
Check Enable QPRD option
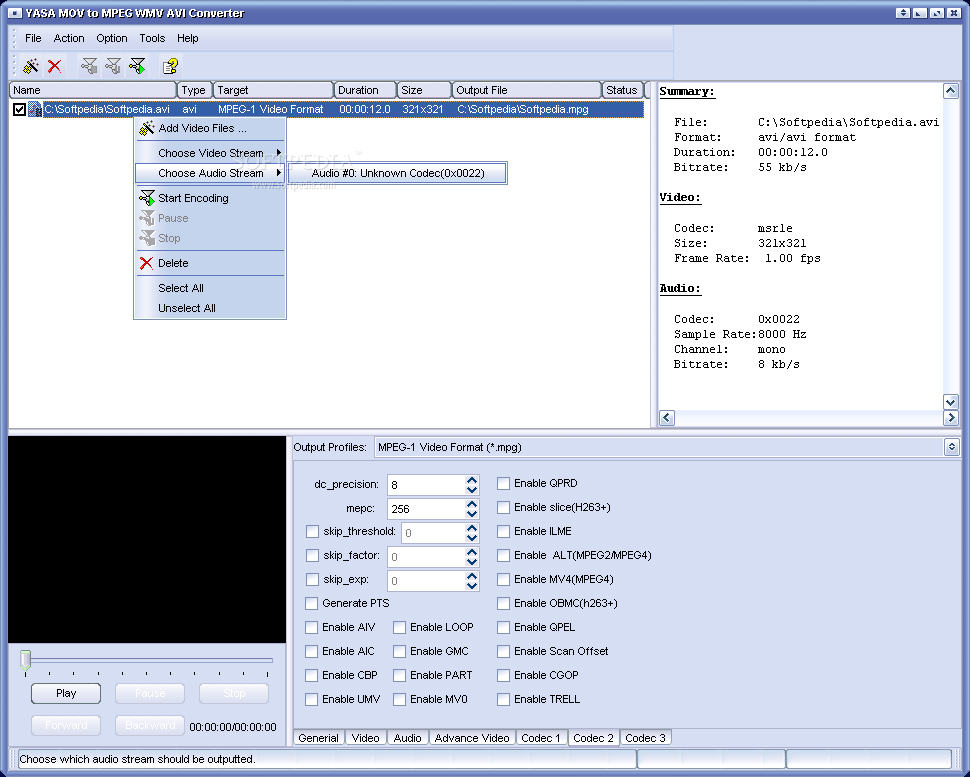pos(503,483)
